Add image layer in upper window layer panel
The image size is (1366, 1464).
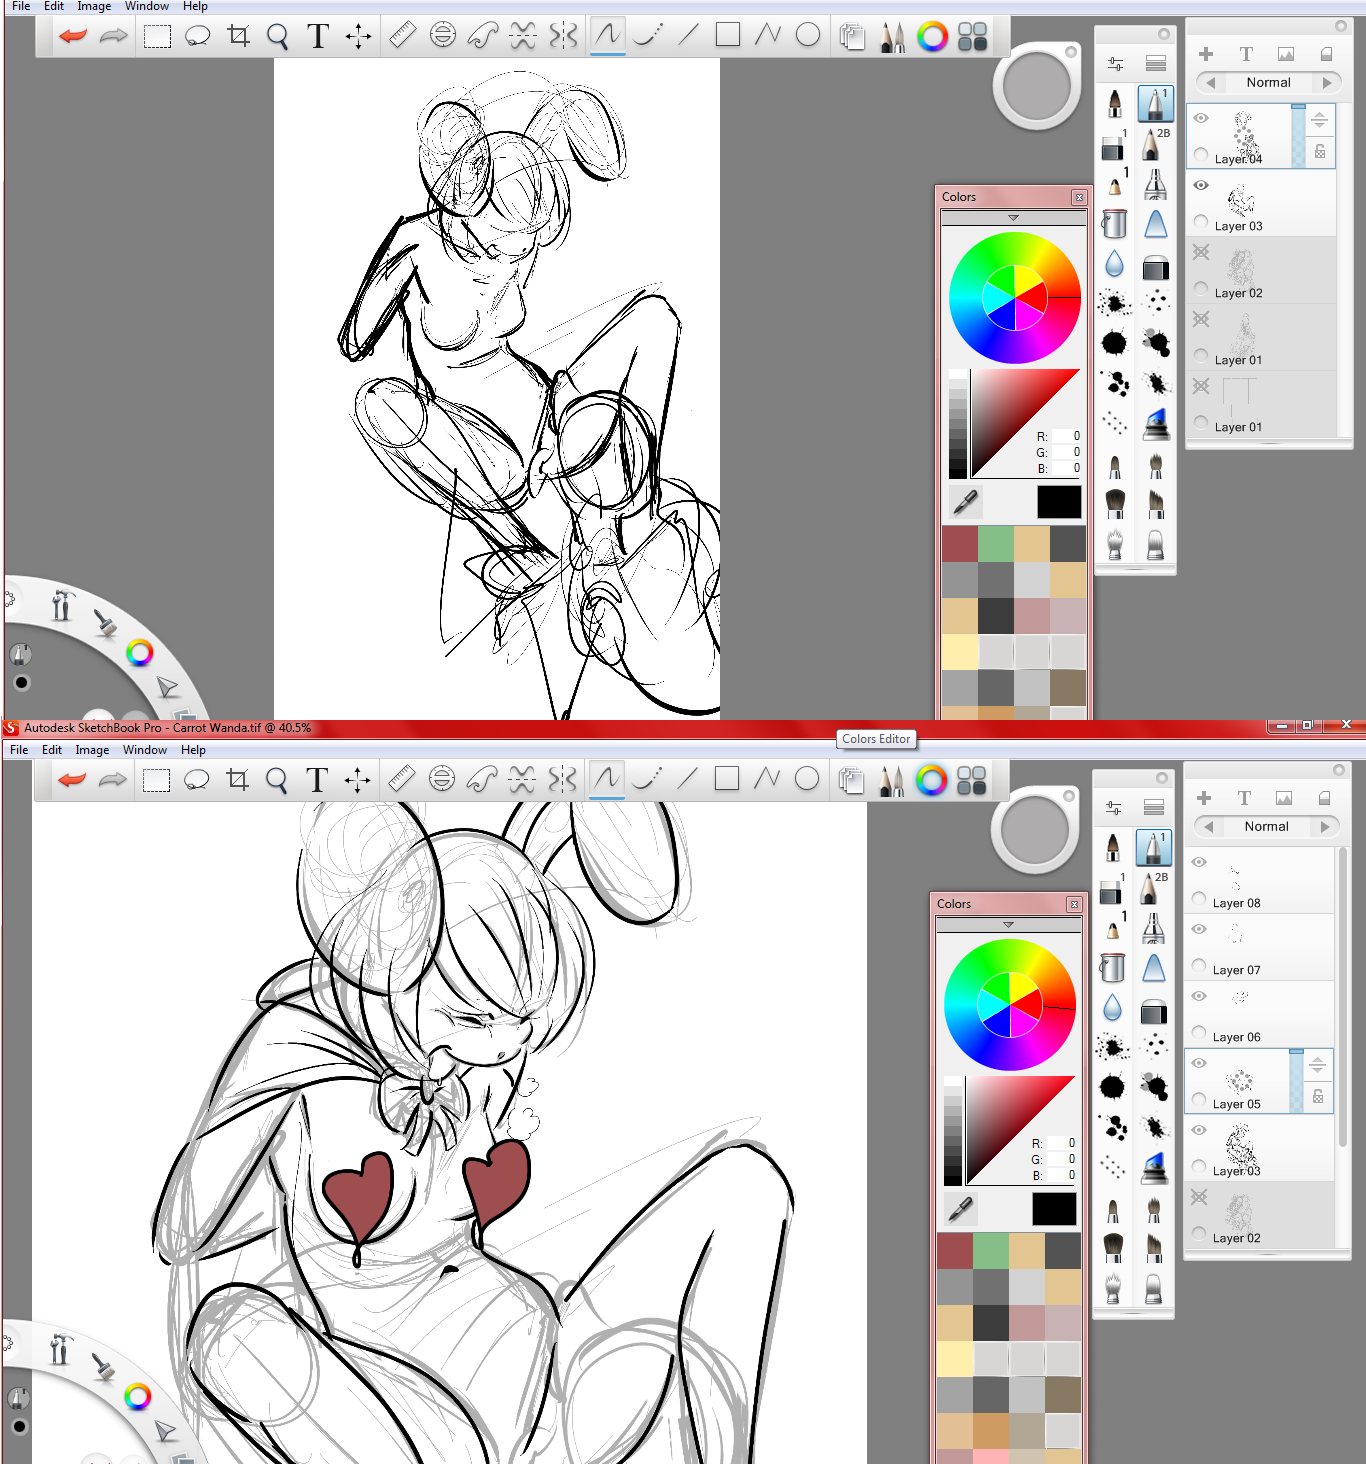(x=1286, y=54)
